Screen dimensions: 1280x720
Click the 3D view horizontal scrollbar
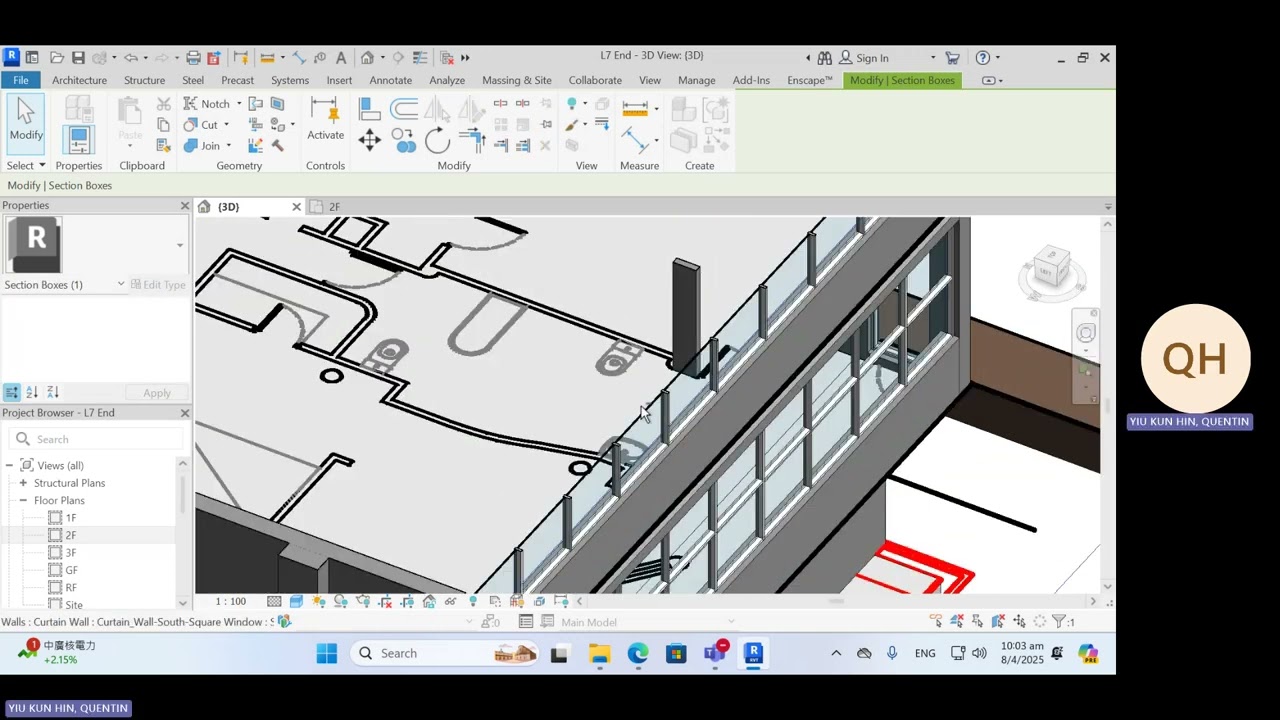click(x=835, y=601)
